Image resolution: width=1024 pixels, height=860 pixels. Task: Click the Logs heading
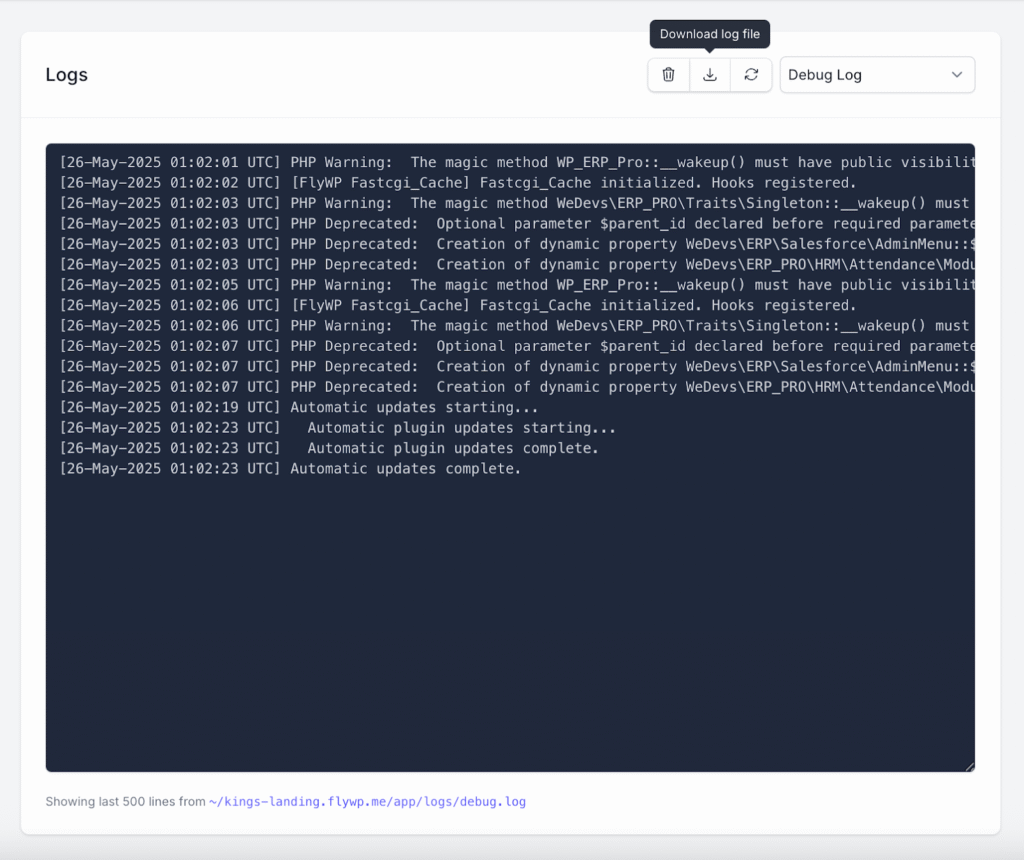pyautogui.click(x=67, y=74)
